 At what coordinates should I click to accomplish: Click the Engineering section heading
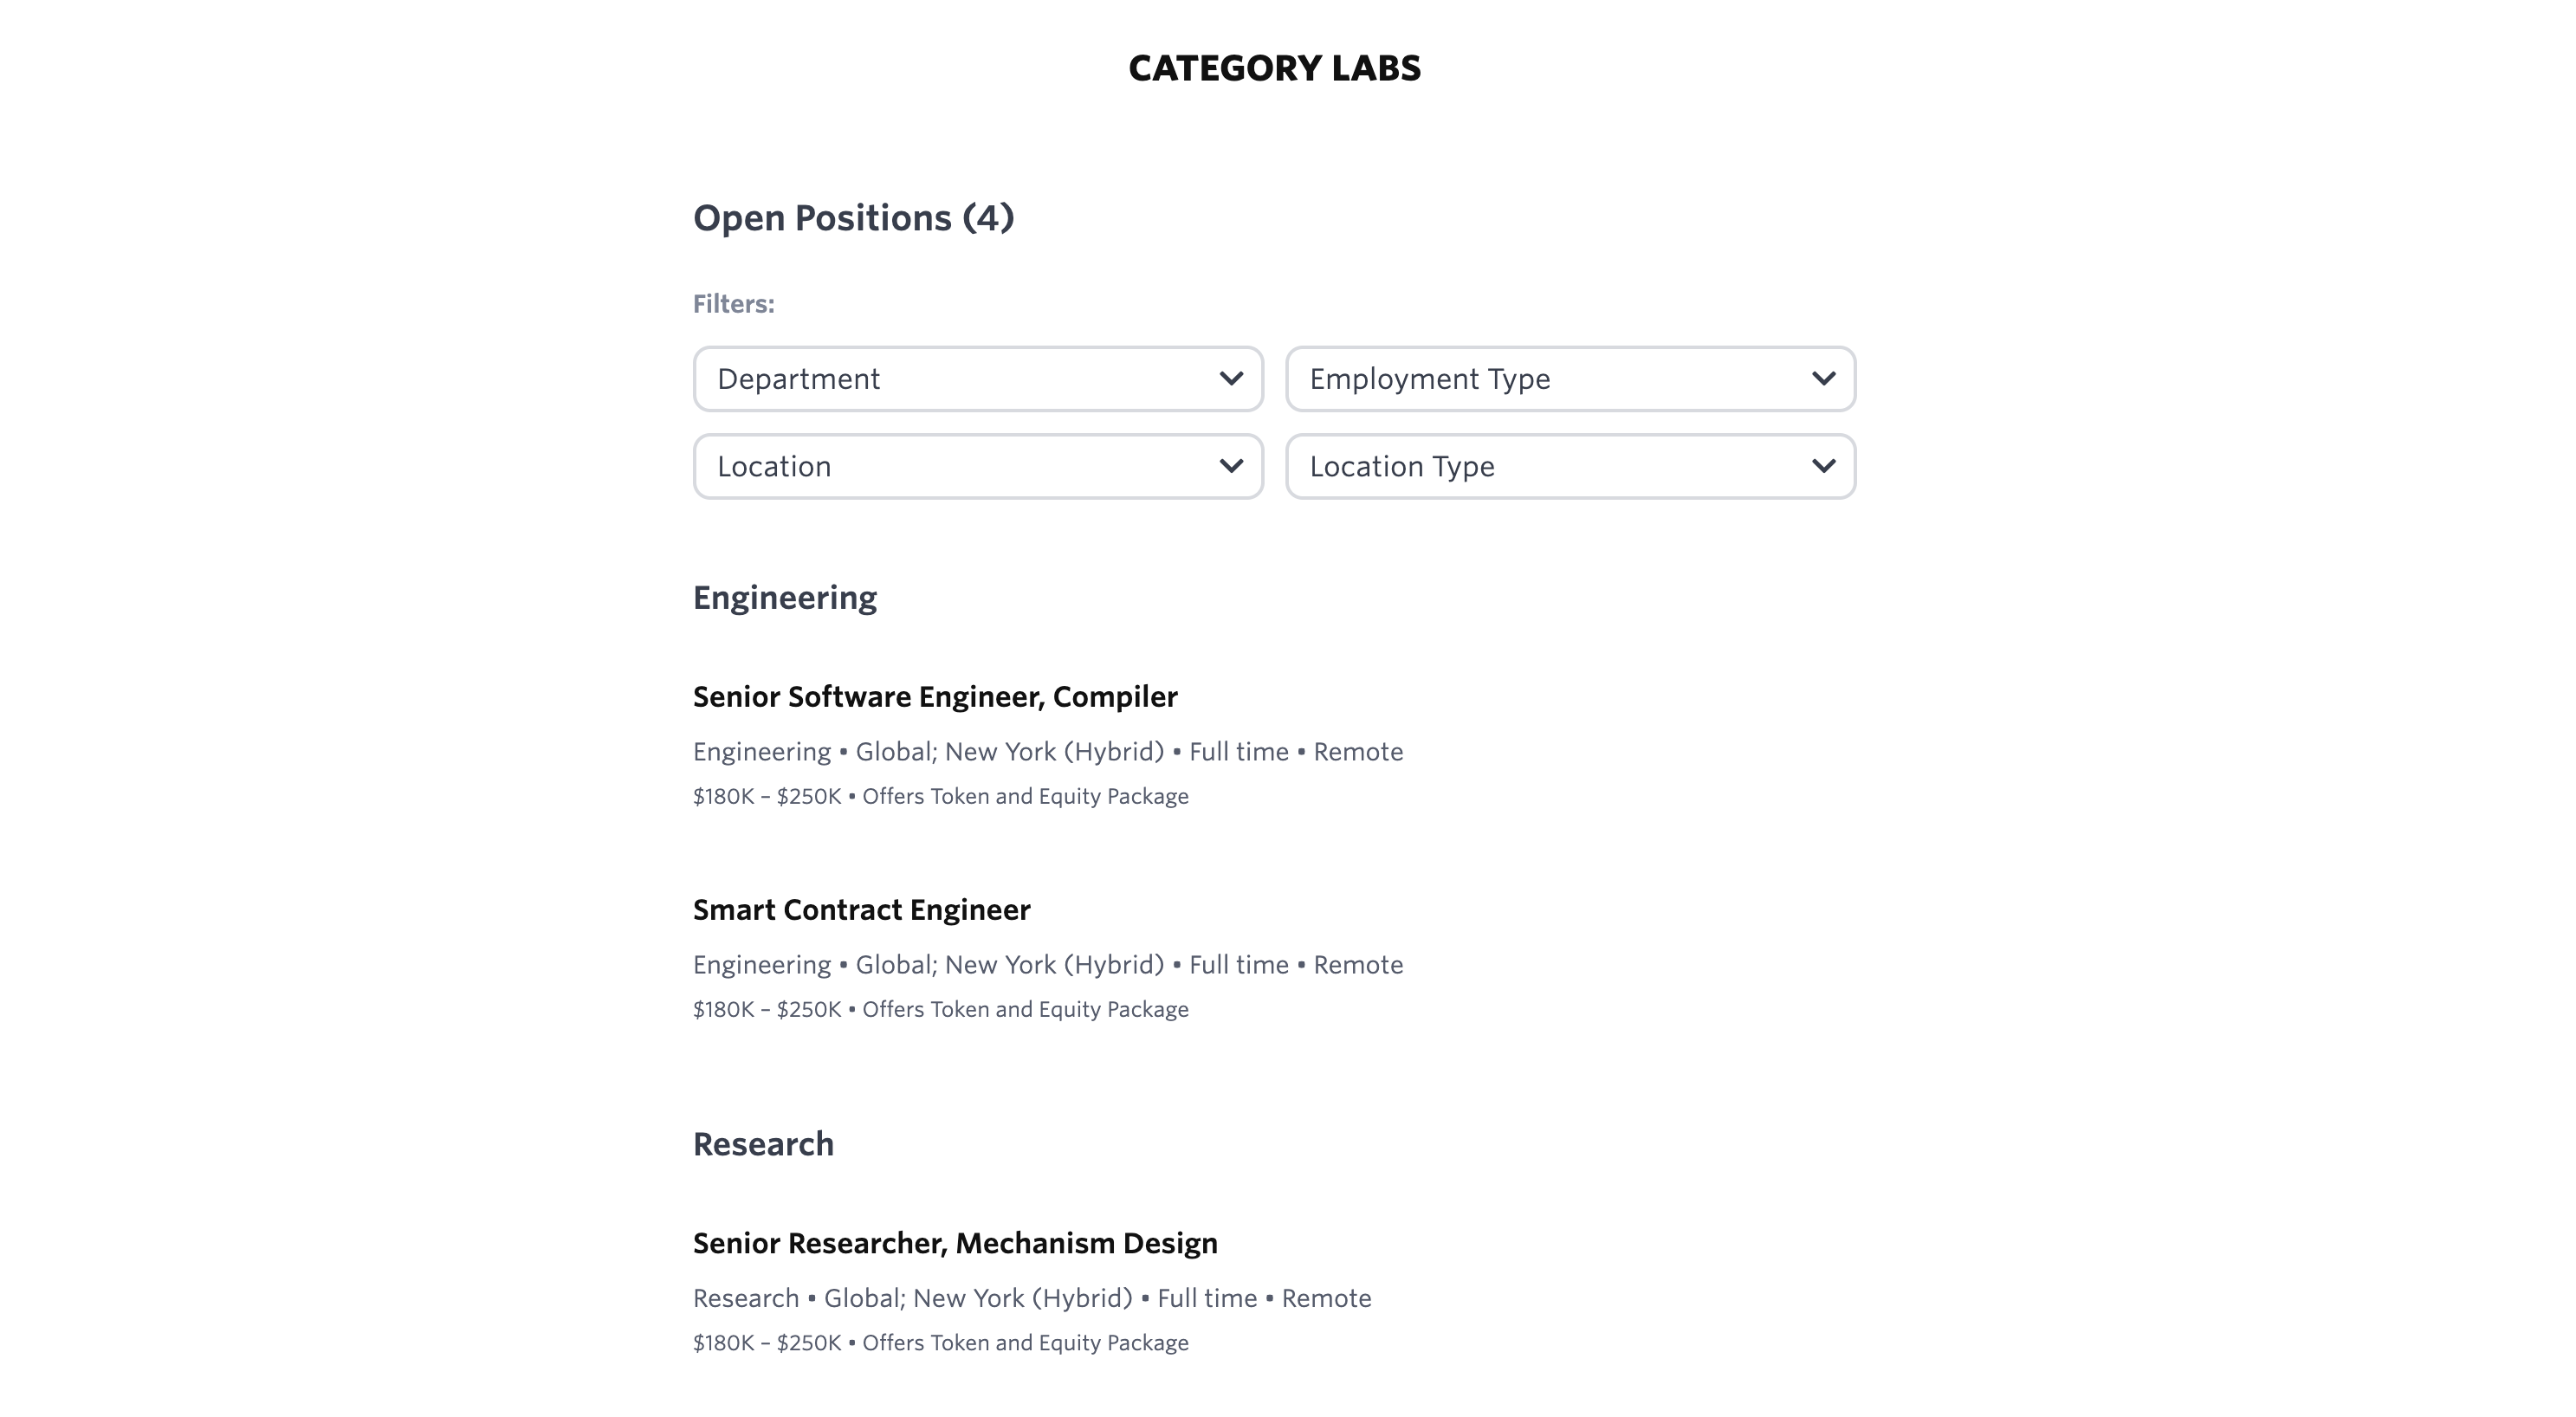(x=785, y=598)
